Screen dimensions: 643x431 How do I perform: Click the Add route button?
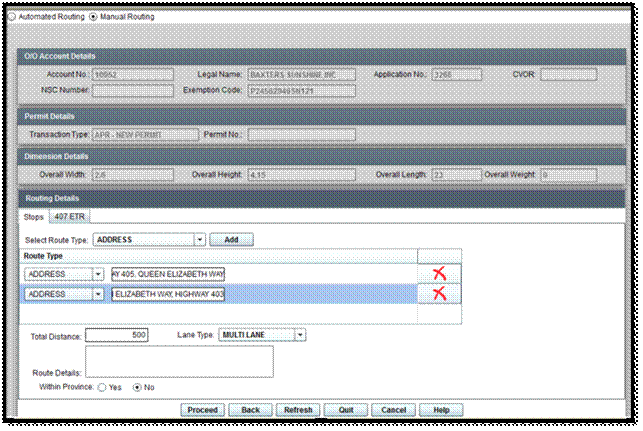232,239
